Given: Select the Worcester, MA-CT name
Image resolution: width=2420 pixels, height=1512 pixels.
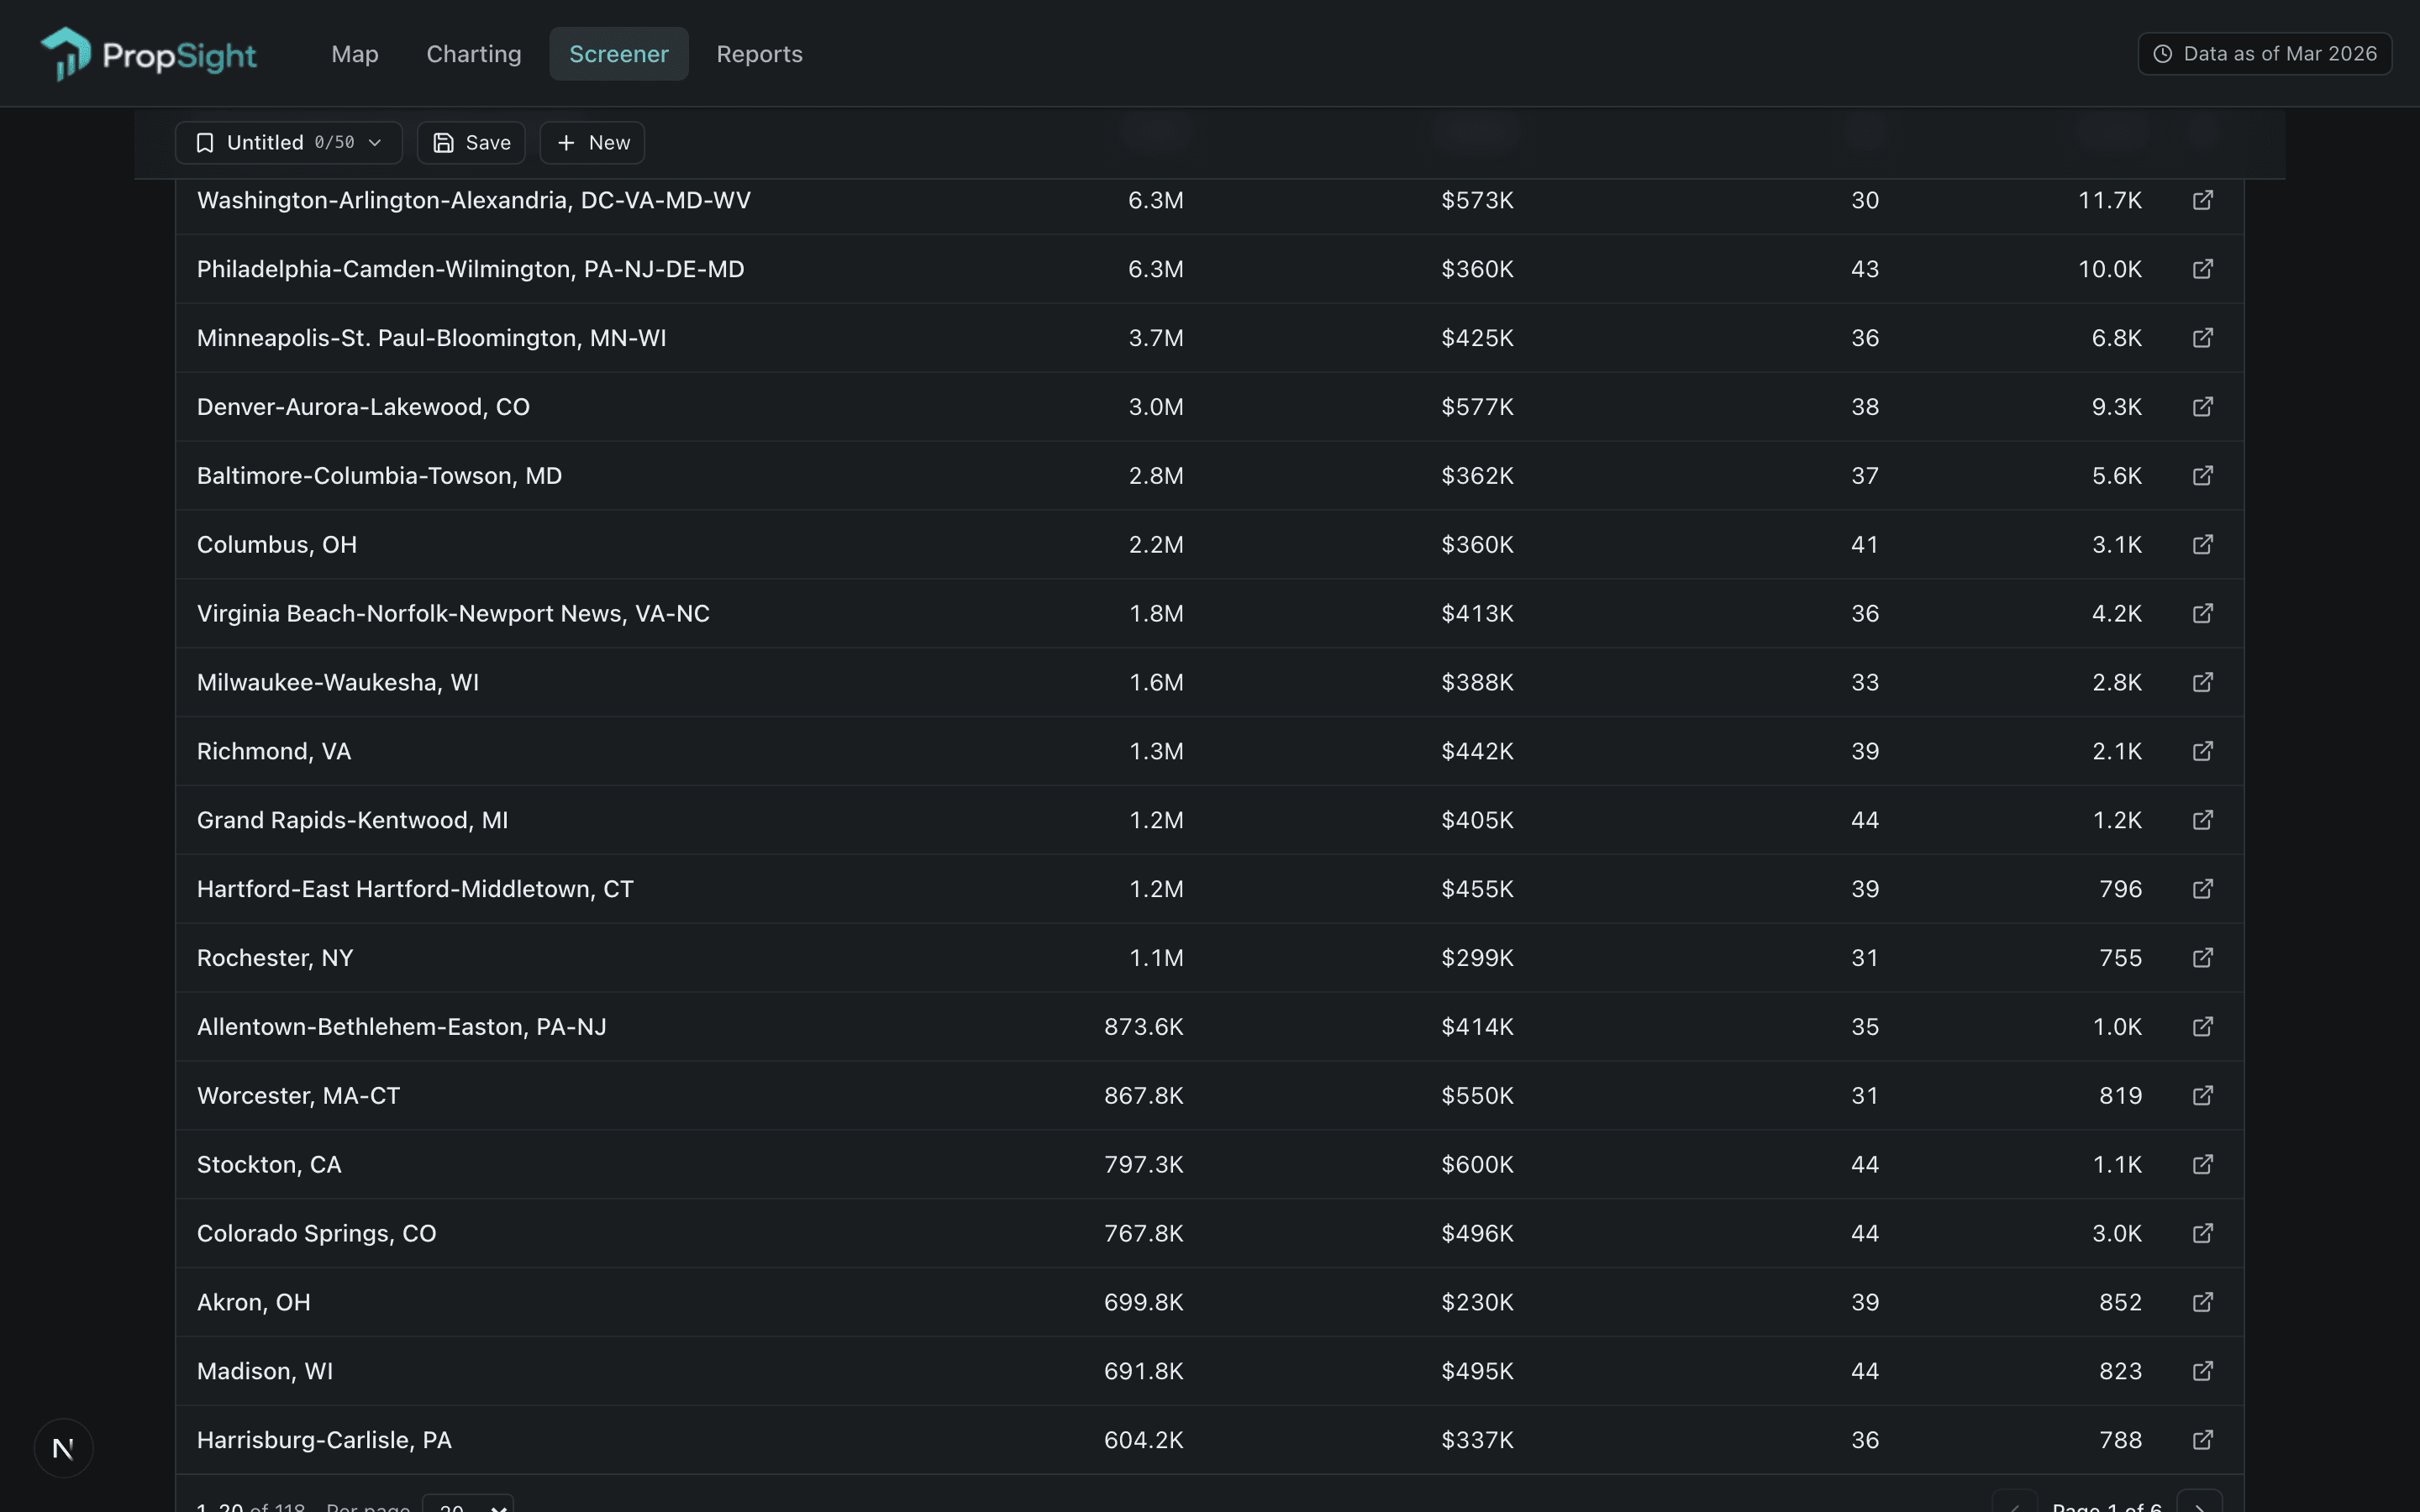Looking at the screenshot, I should (298, 1096).
